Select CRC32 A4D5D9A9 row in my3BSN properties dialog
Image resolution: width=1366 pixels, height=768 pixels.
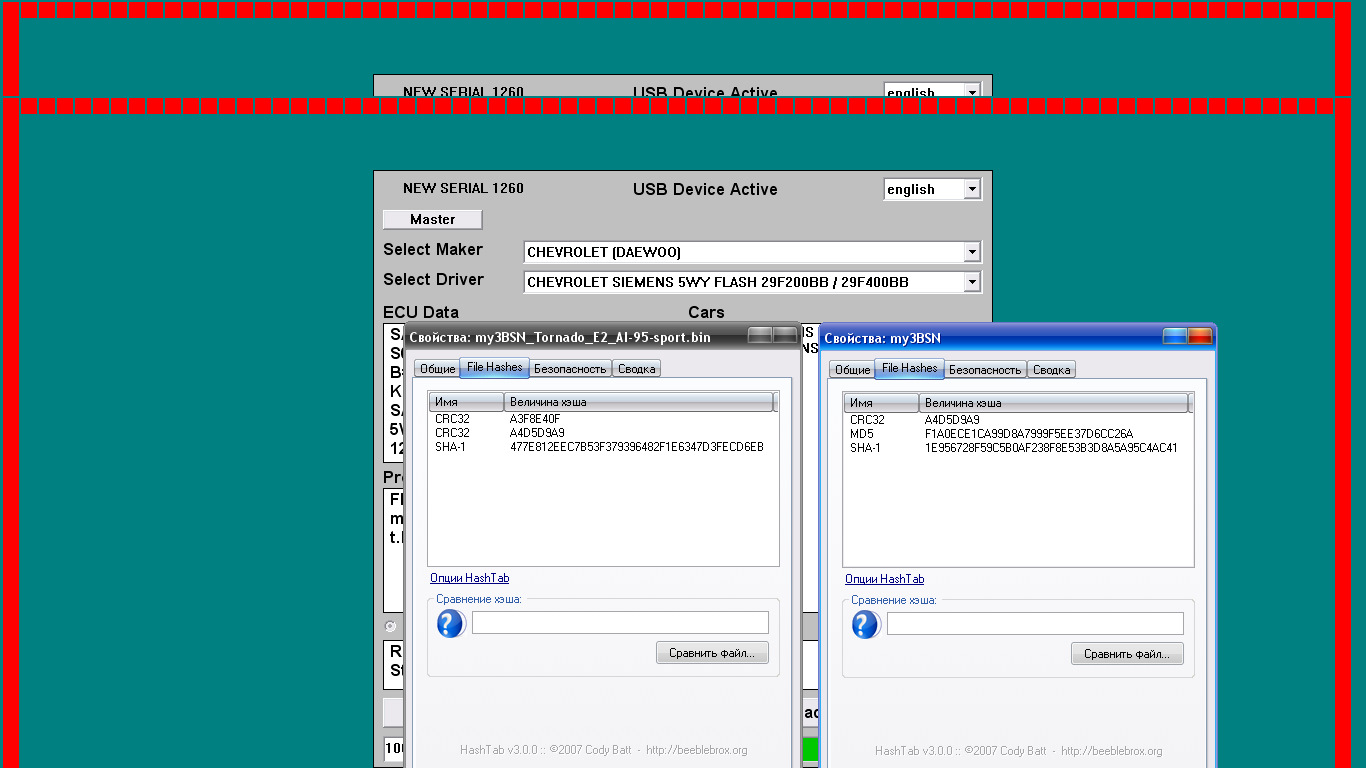[1017, 420]
